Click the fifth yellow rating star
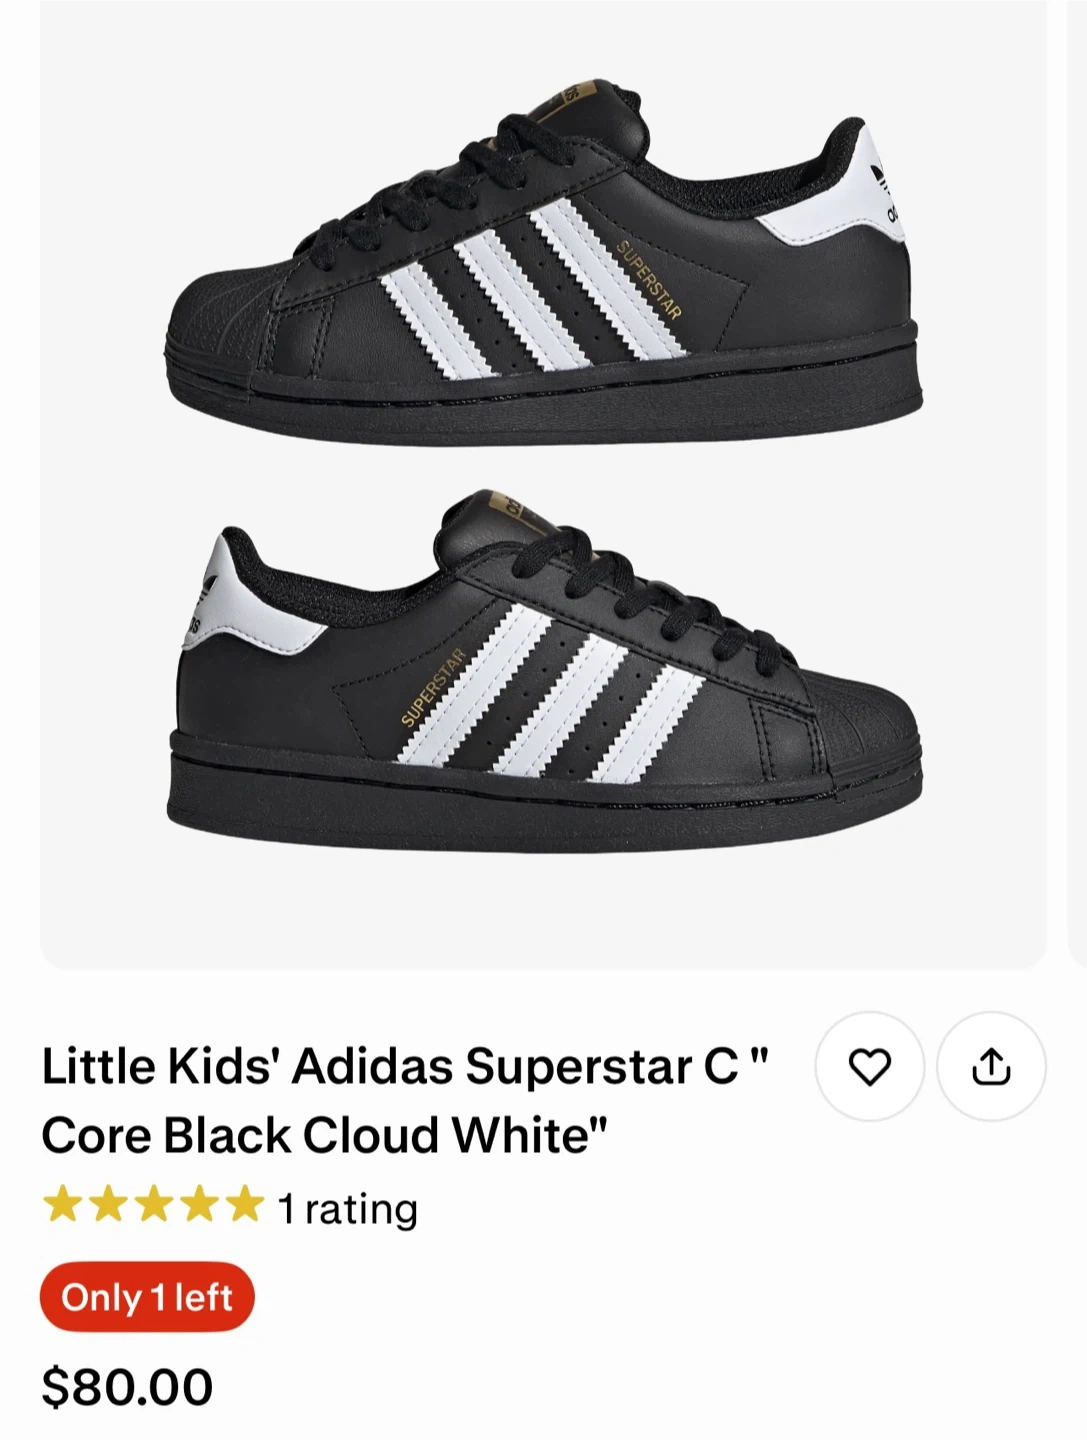 click(244, 1205)
